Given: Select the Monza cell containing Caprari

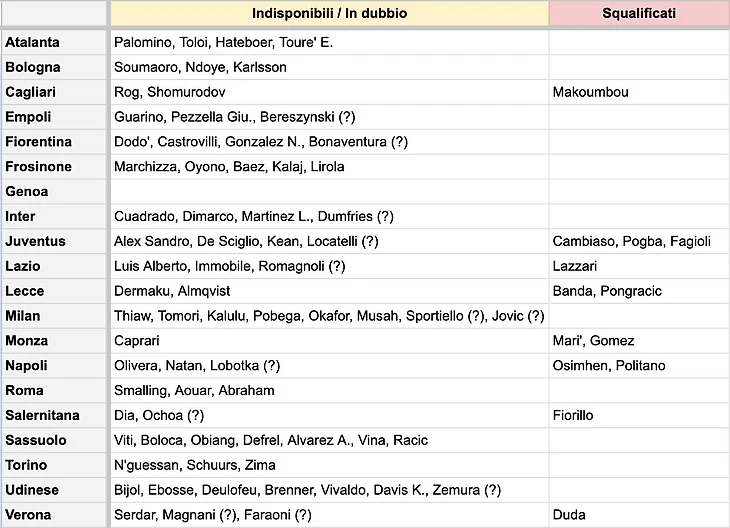Looking at the screenshot, I should tap(330, 341).
